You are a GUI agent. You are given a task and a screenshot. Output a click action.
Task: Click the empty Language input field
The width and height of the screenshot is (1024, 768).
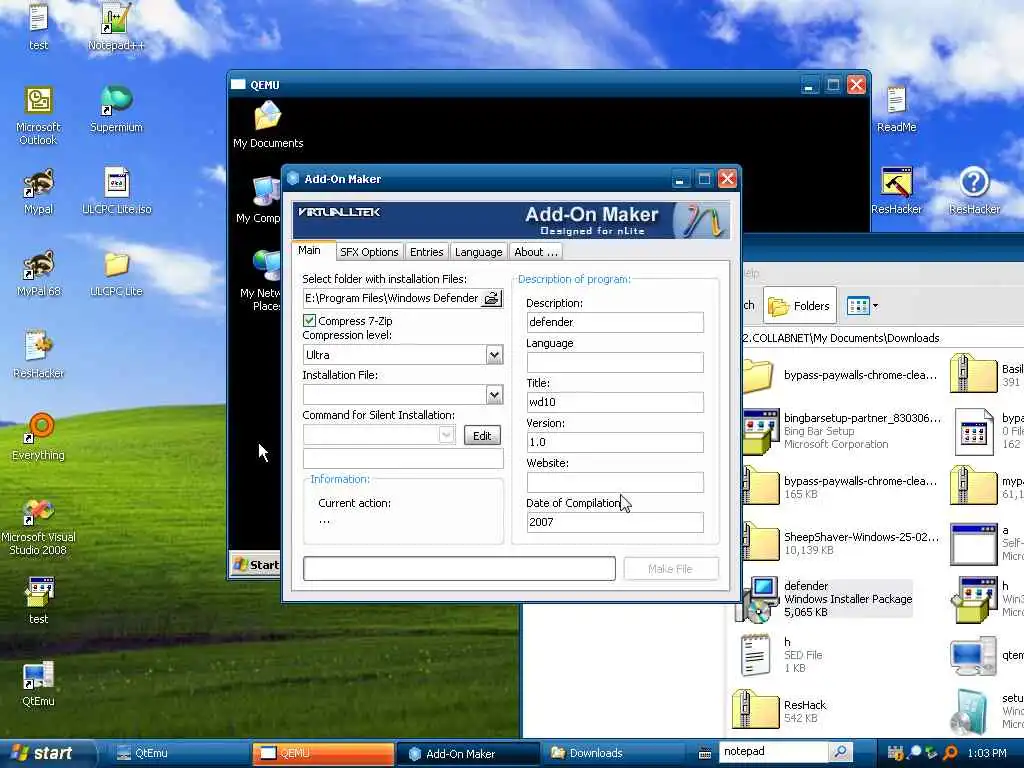click(x=615, y=362)
